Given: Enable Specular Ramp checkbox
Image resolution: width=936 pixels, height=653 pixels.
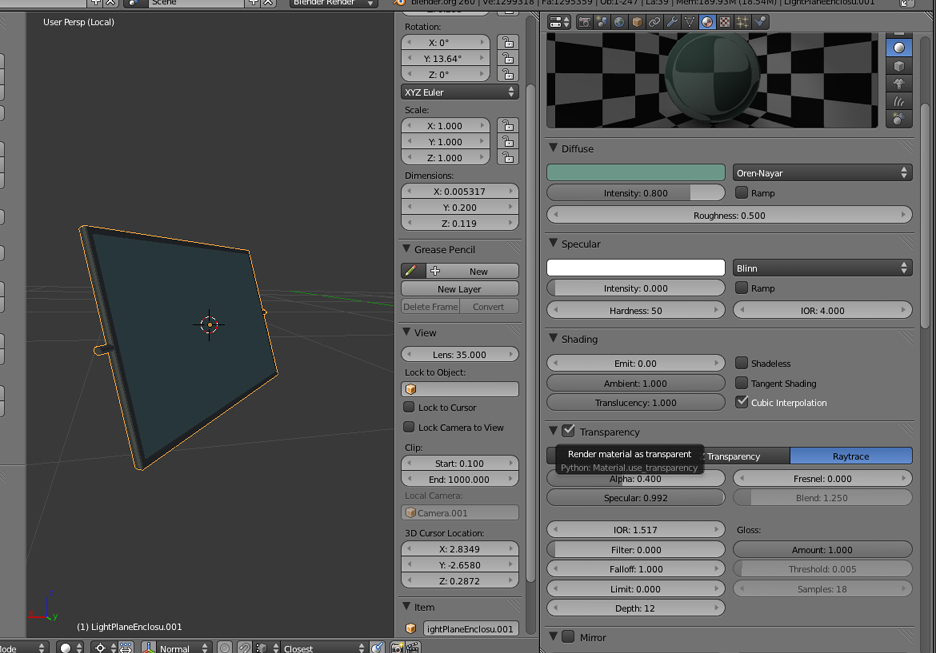Looking at the screenshot, I should (741, 288).
